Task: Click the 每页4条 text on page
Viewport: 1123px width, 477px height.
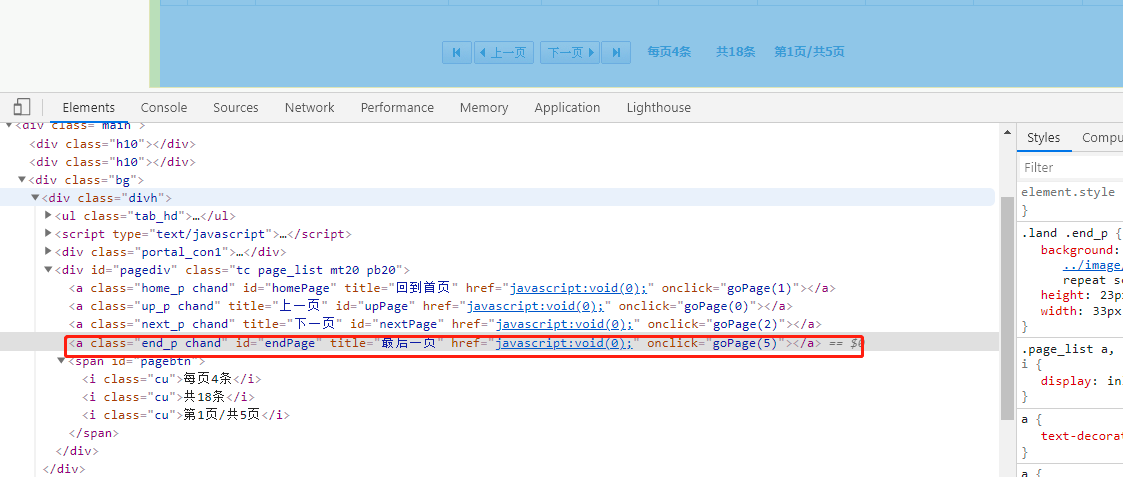Action: pyautogui.click(x=669, y=52)
